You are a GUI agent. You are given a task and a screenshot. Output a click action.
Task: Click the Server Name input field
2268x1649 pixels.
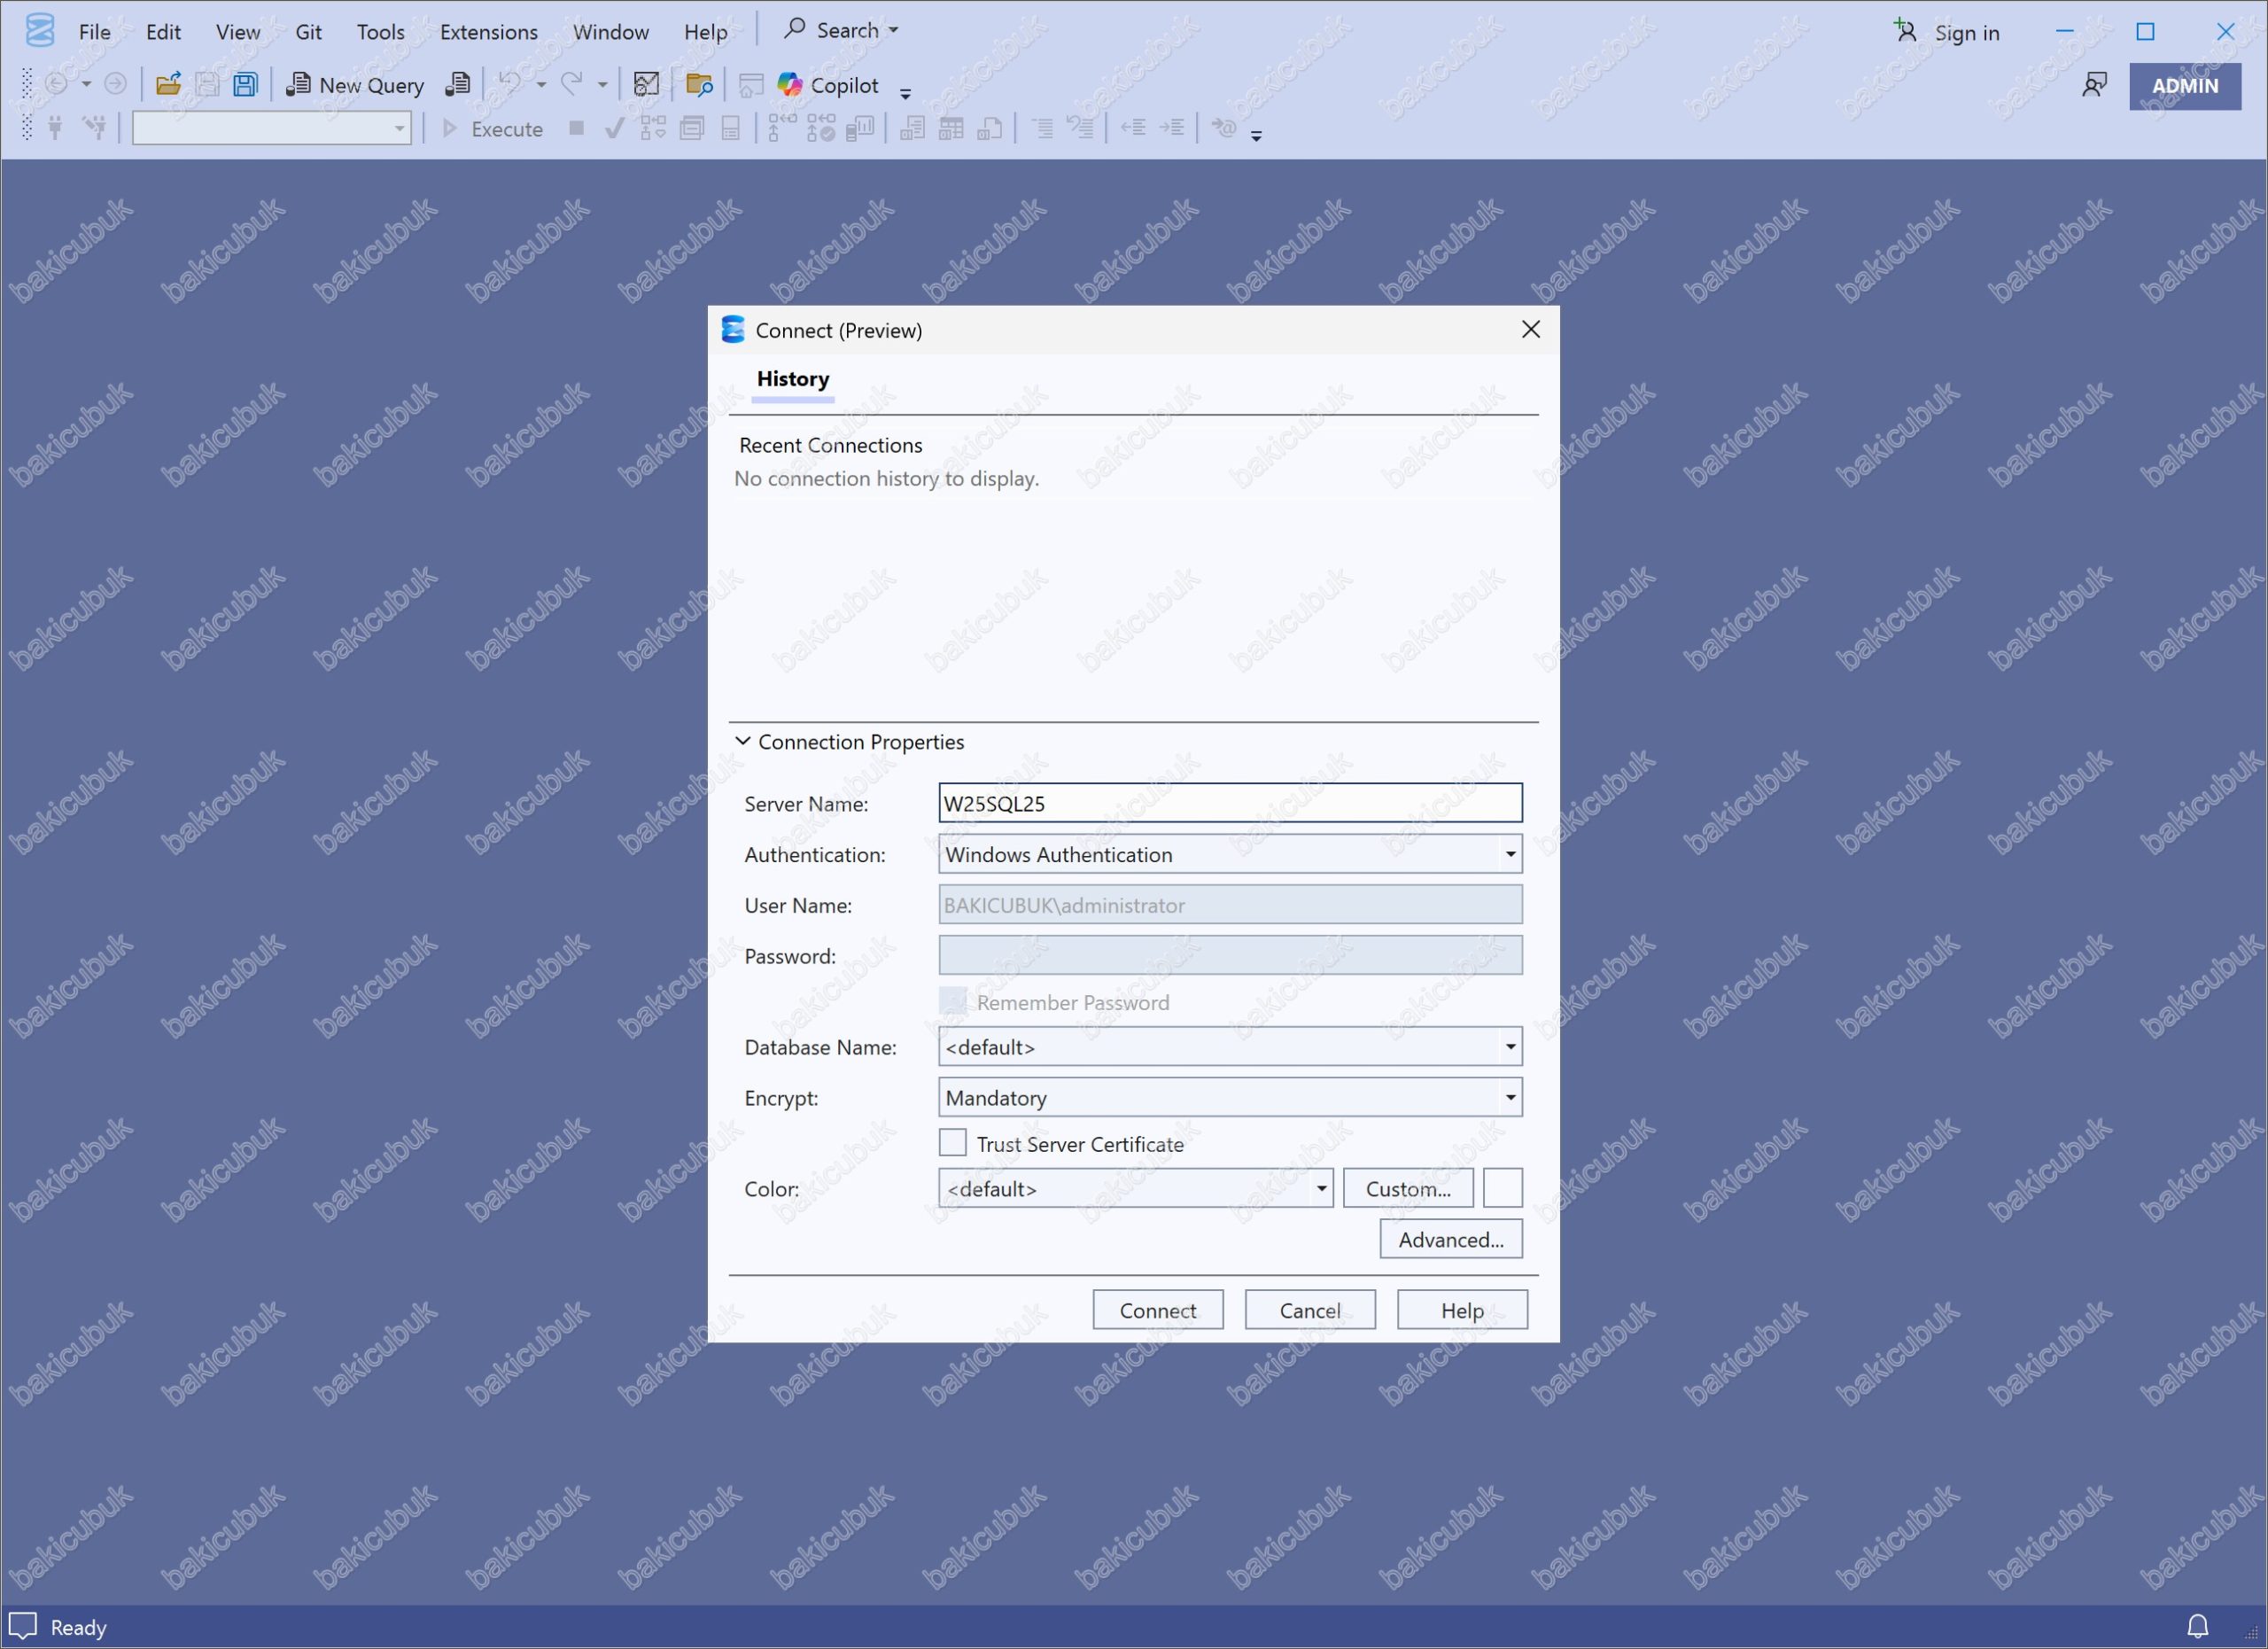[1230, 803]
